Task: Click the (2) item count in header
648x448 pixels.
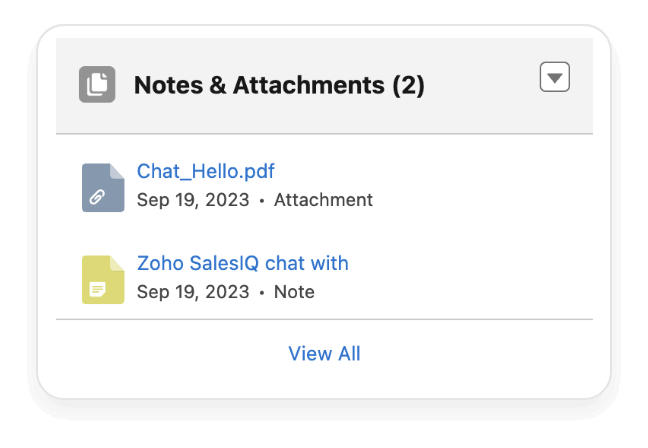Action: [408, 86]
